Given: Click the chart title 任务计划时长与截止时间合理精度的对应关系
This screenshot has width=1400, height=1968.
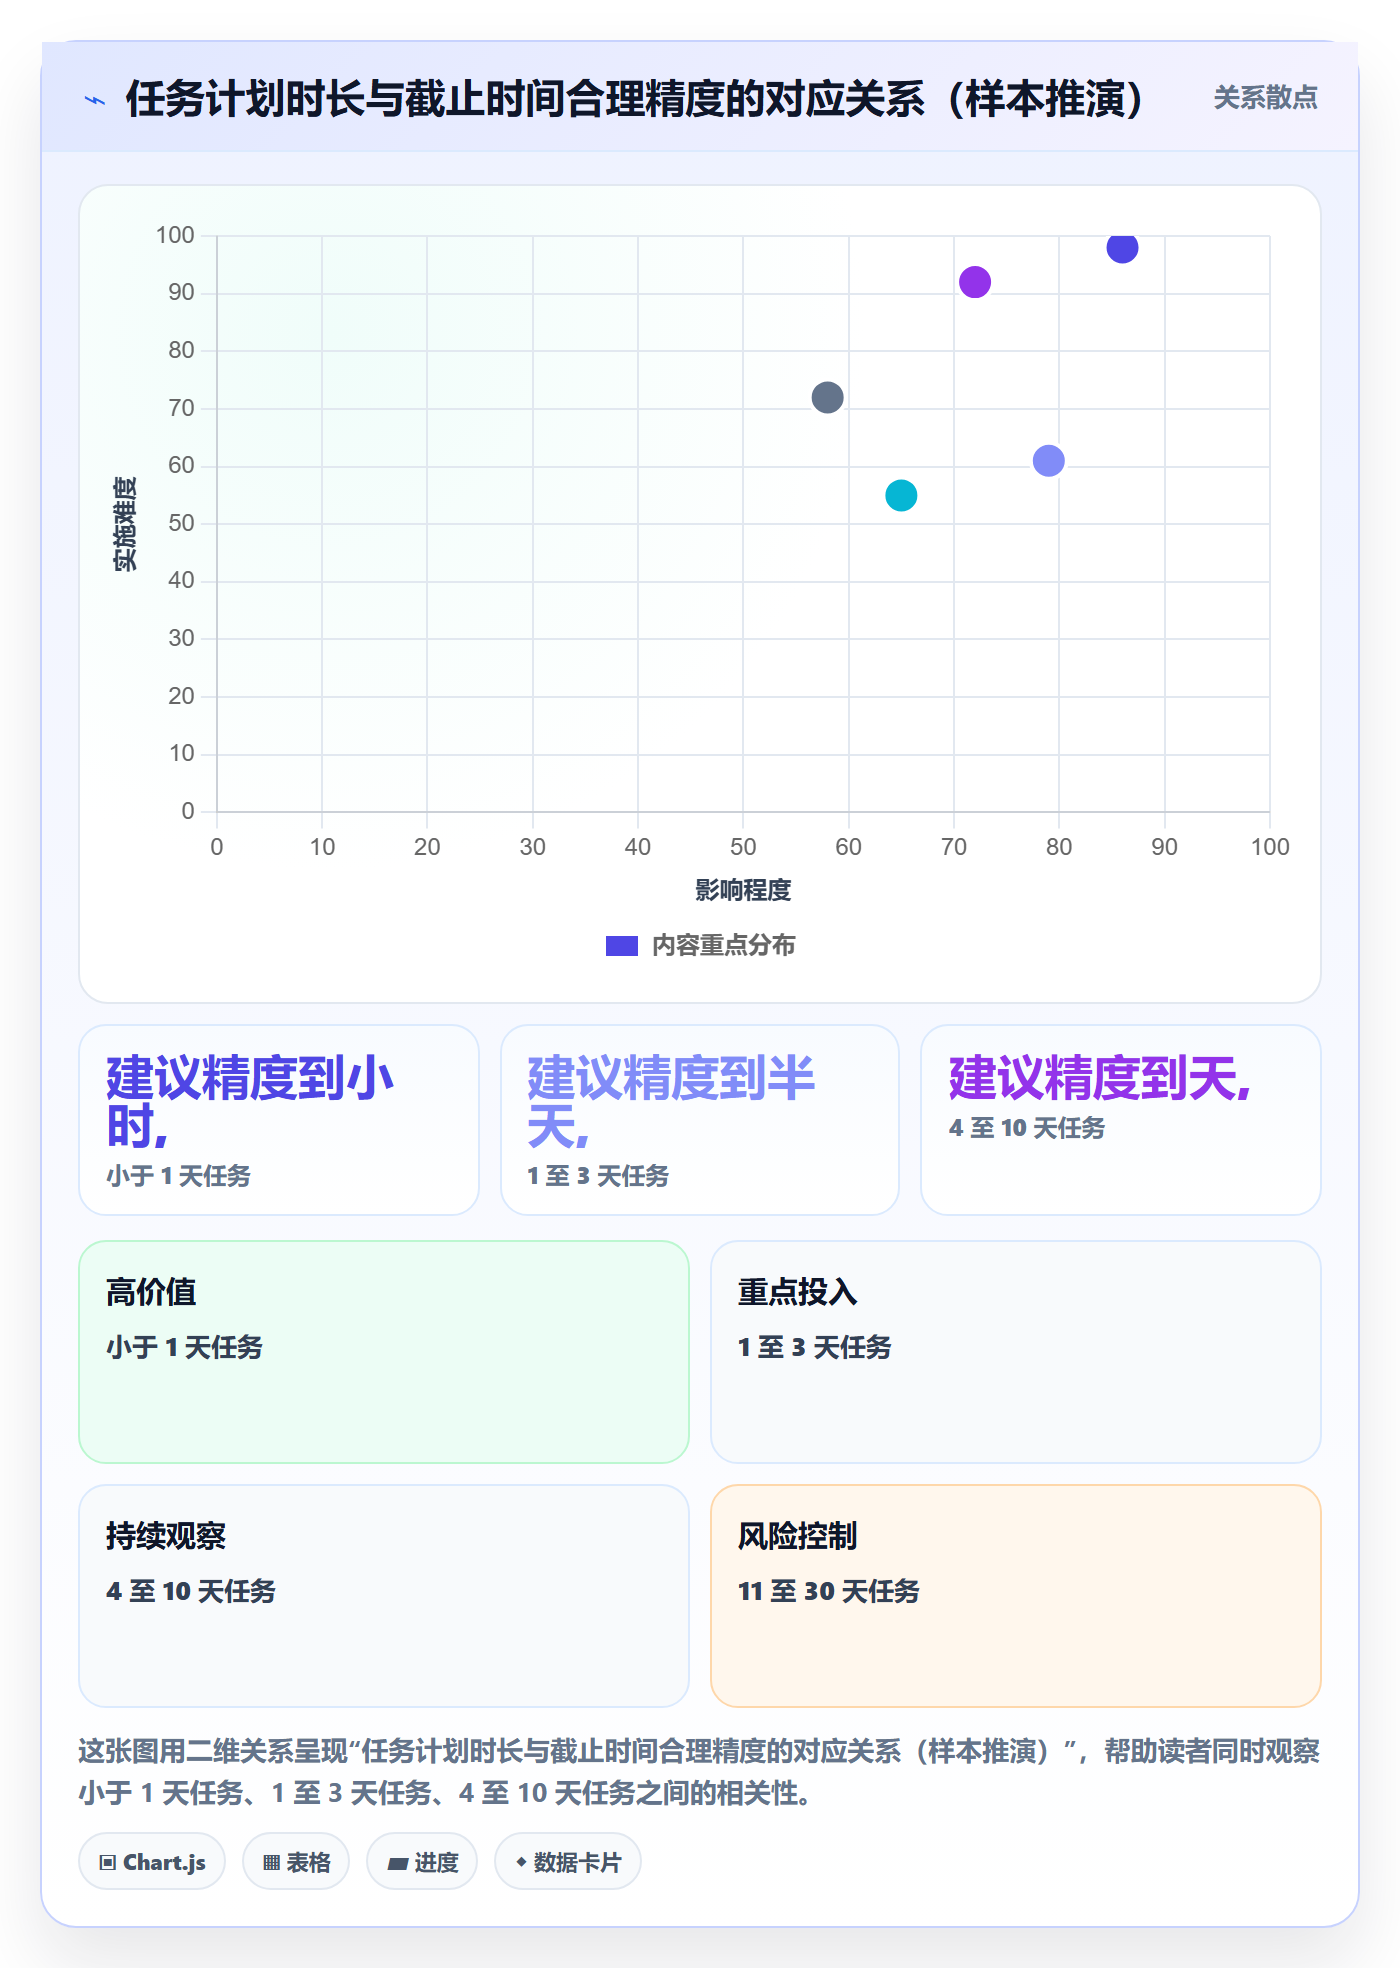Looking at the screenshot, I should coord(635,99).
